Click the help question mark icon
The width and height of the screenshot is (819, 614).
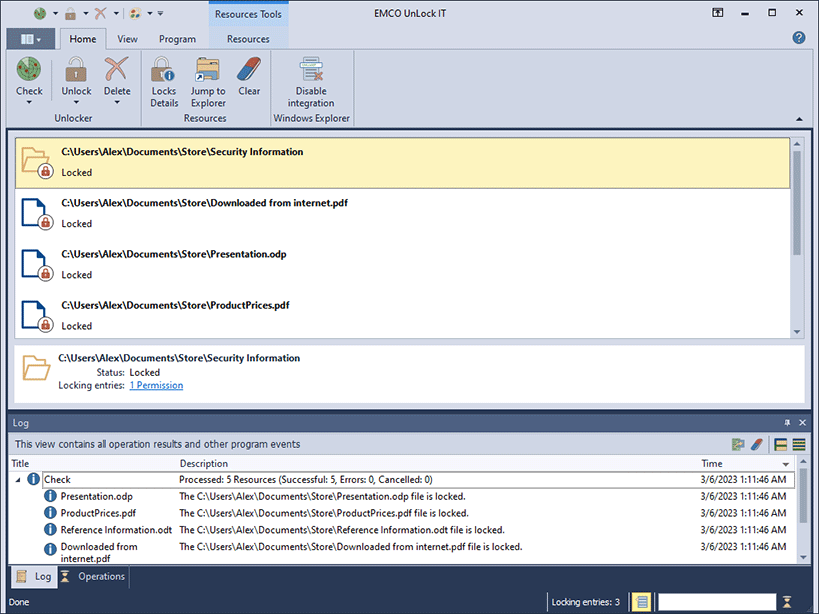[798, 38]
